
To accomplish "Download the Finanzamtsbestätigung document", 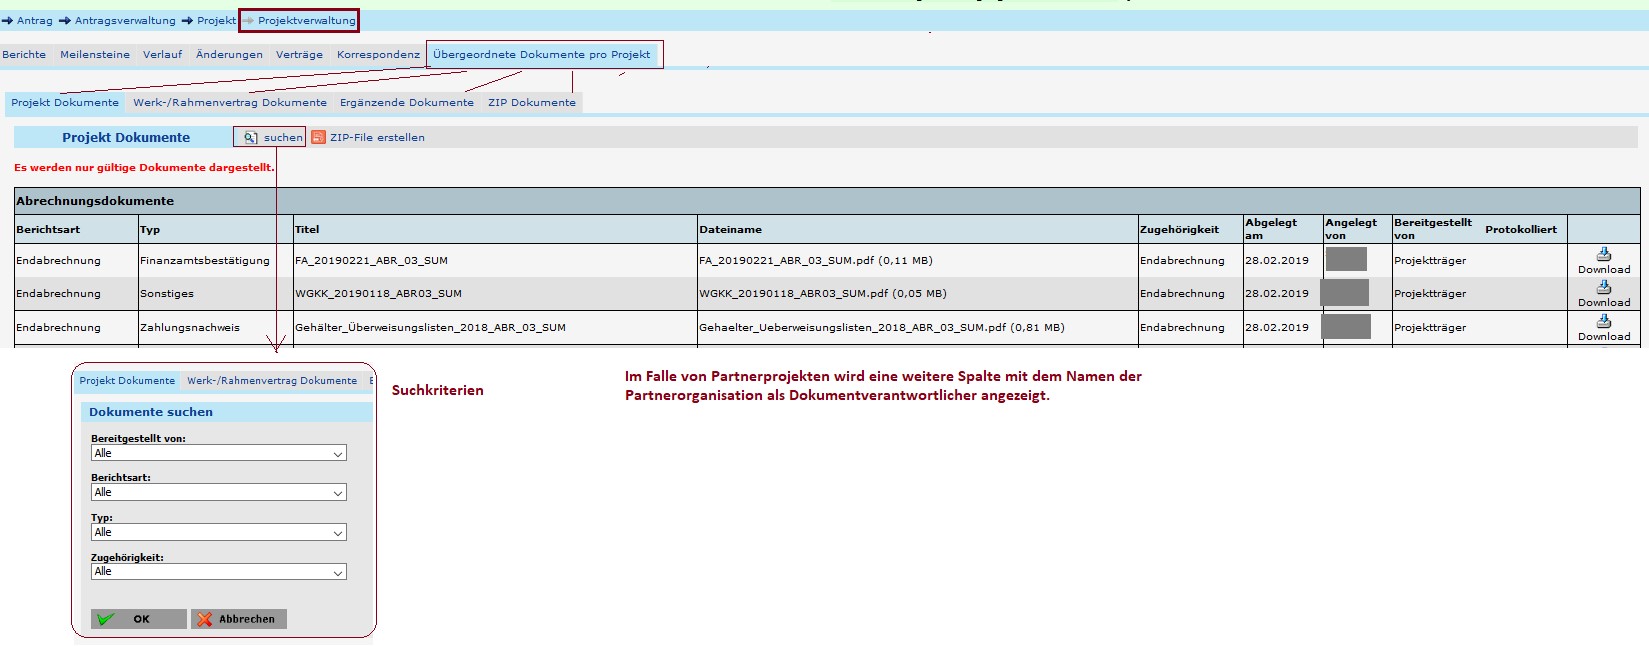I will (1603, 256).
